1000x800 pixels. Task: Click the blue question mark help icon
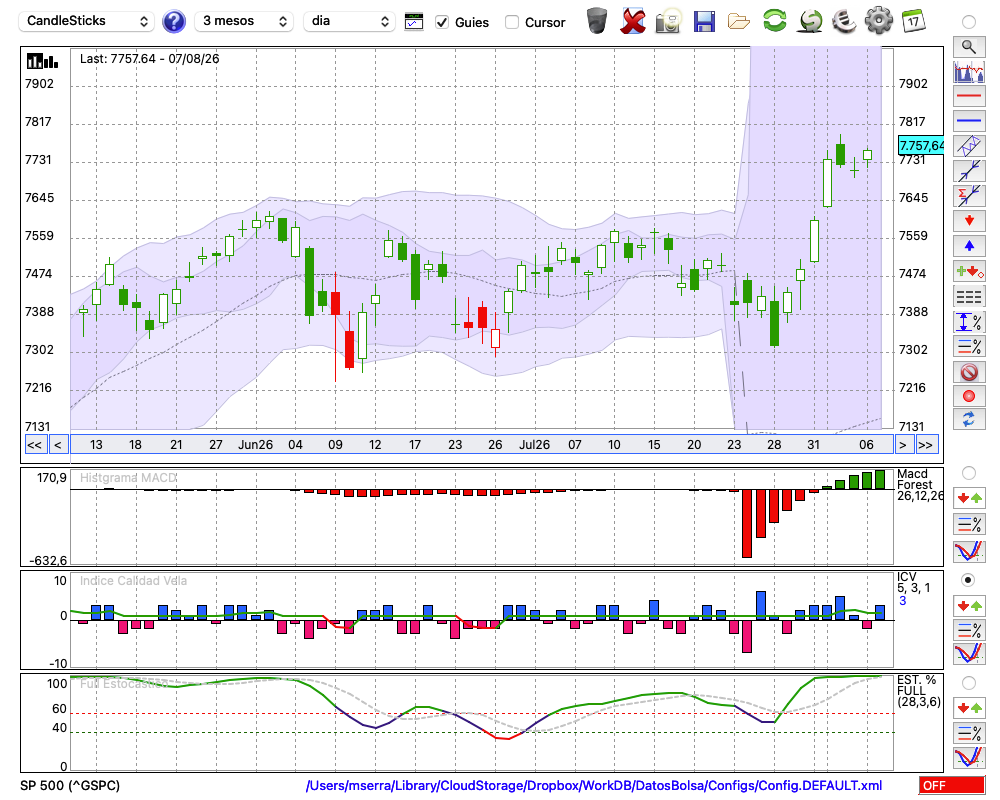coord(173,22)
